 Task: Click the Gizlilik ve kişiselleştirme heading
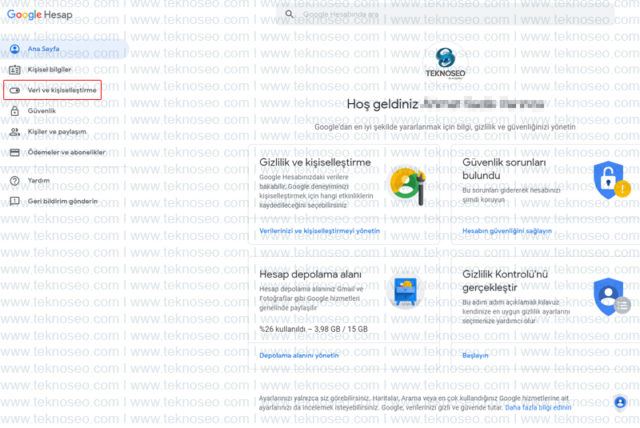[315, 162]
